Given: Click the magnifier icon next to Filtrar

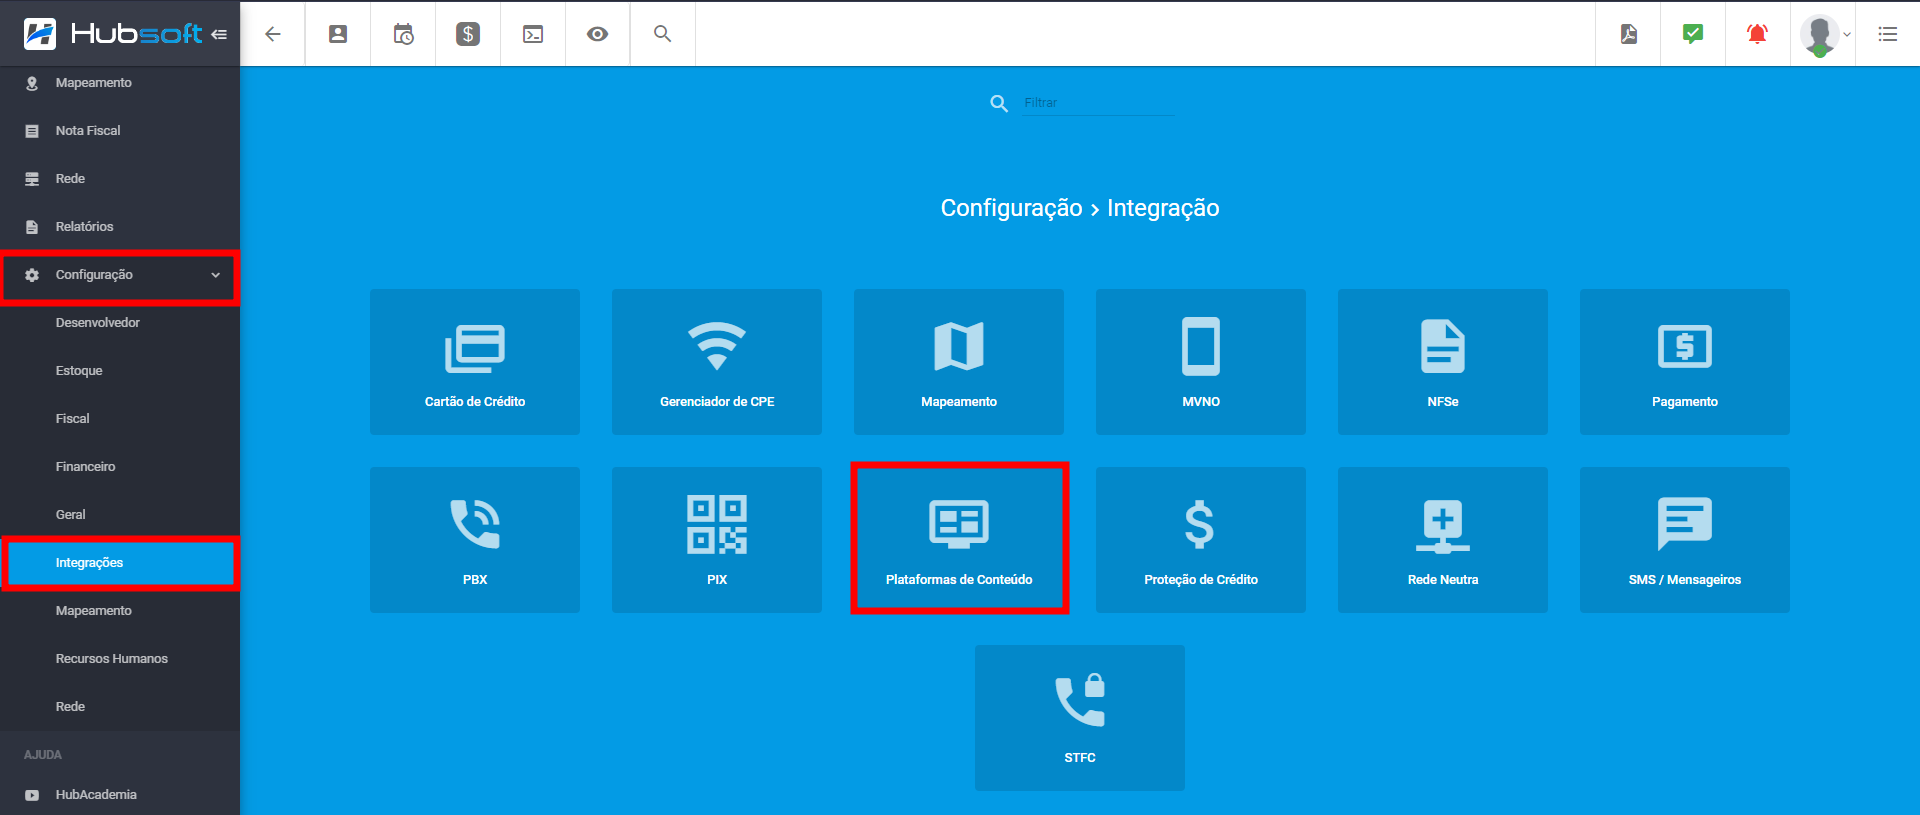Looking at the screenshot, I should [x=999, y=103].
